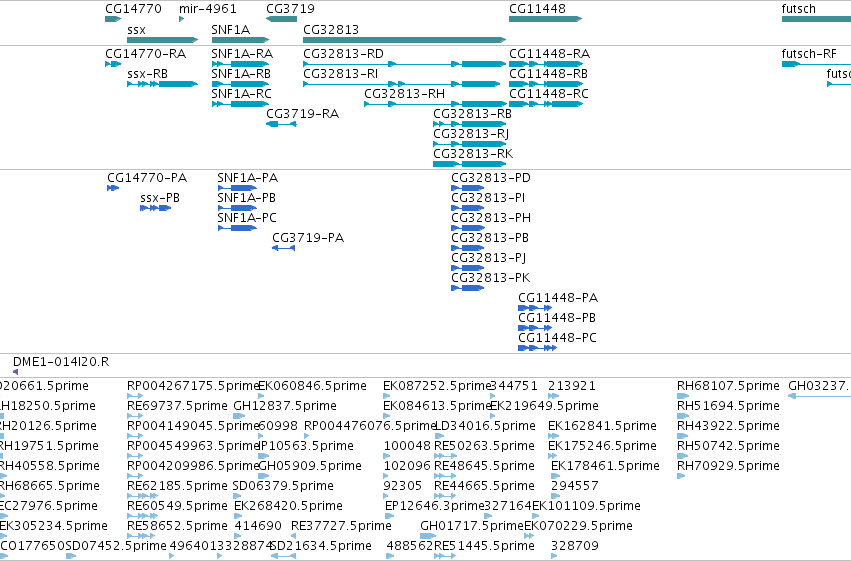Image resolution: width=851 pixels, height=561 pixels.
Task: Select the CG11448 gene bar
Action: 545,19
